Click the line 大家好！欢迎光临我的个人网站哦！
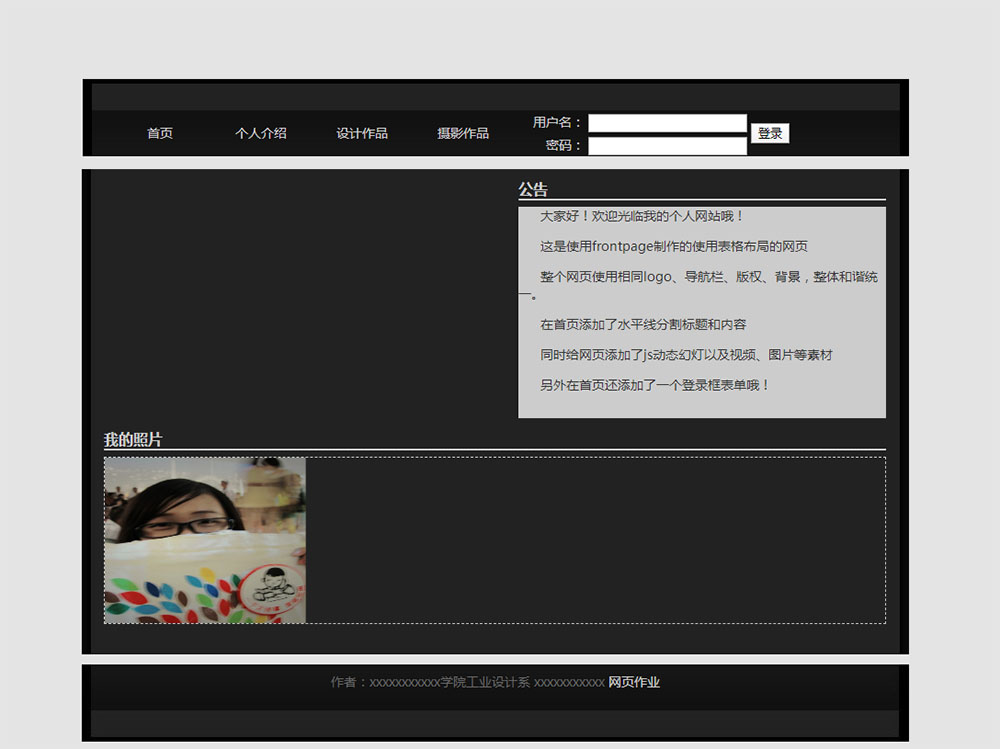 point(642,216)
